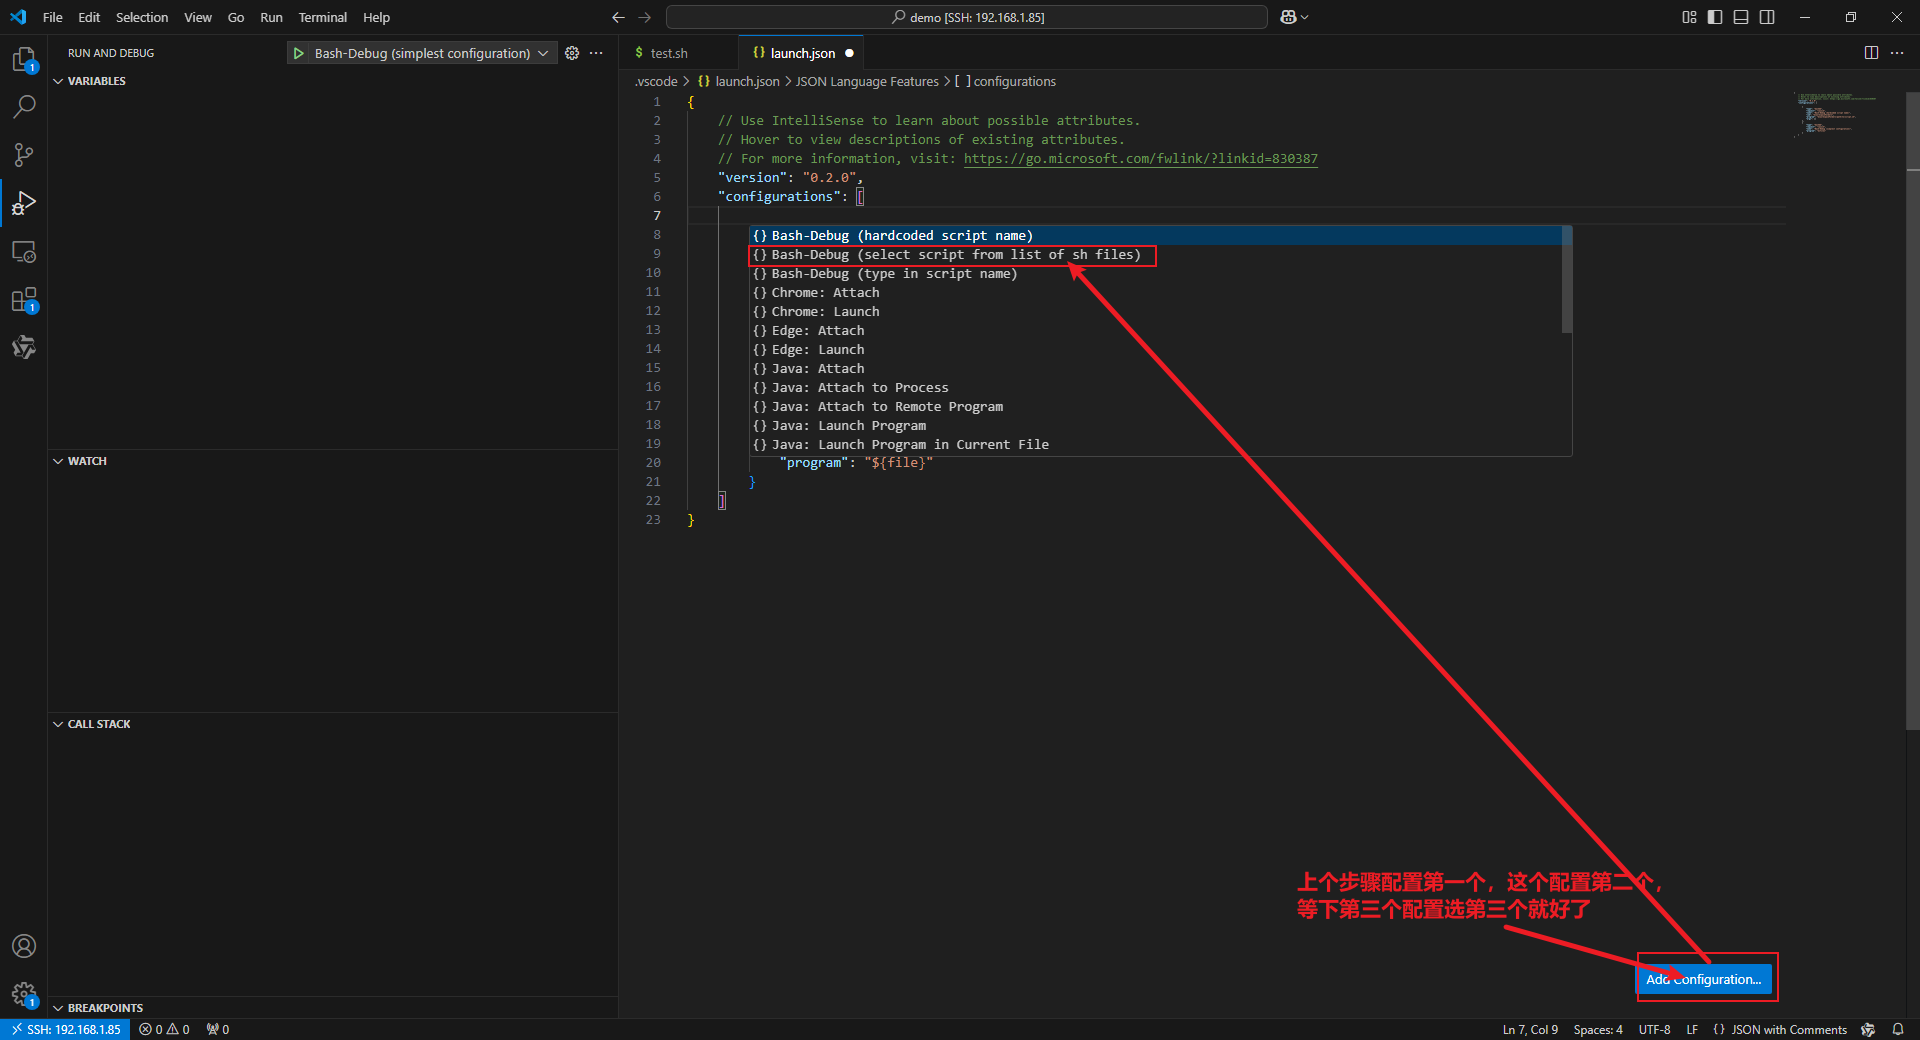Open the View menu

(x=198, y=17)
